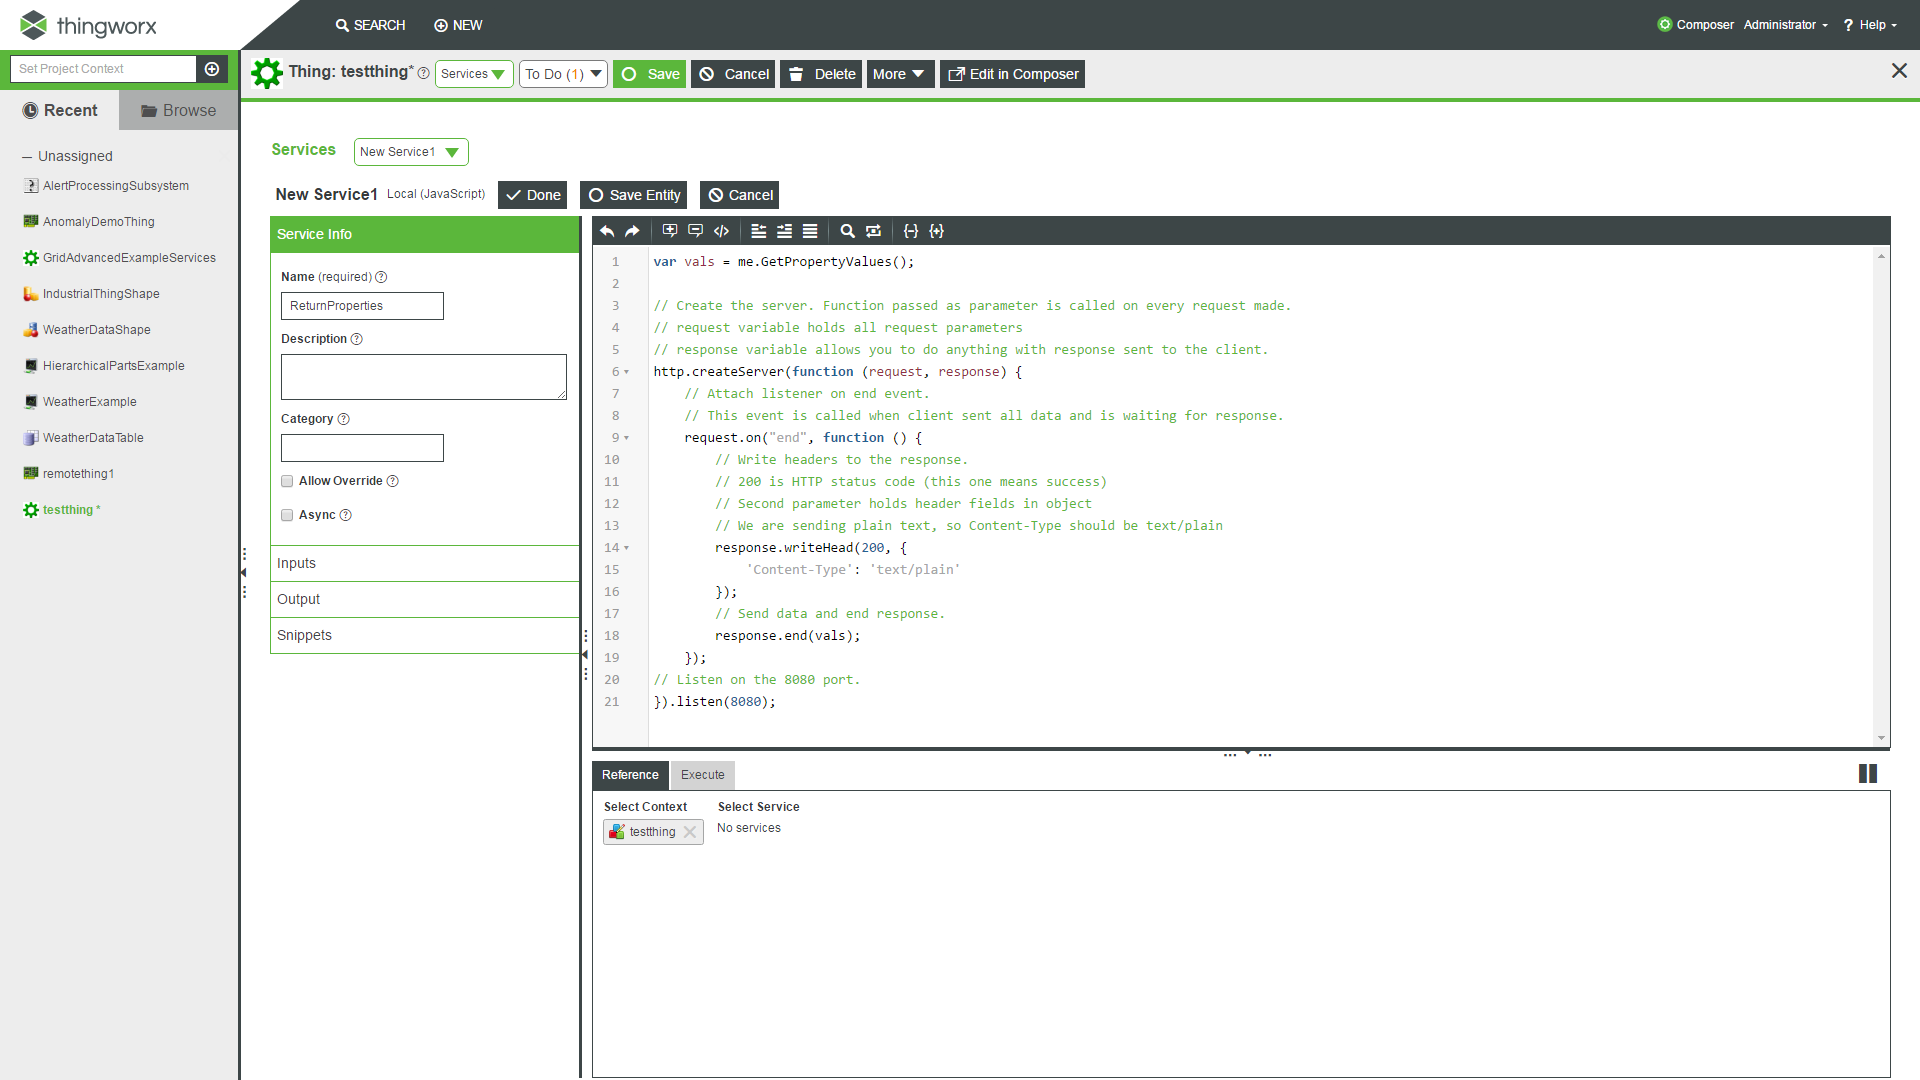Click the service Cancel button beside Save Entity
Image resolution: width=1920 pixels, height=1080 pixels.
tap(740, 195)
